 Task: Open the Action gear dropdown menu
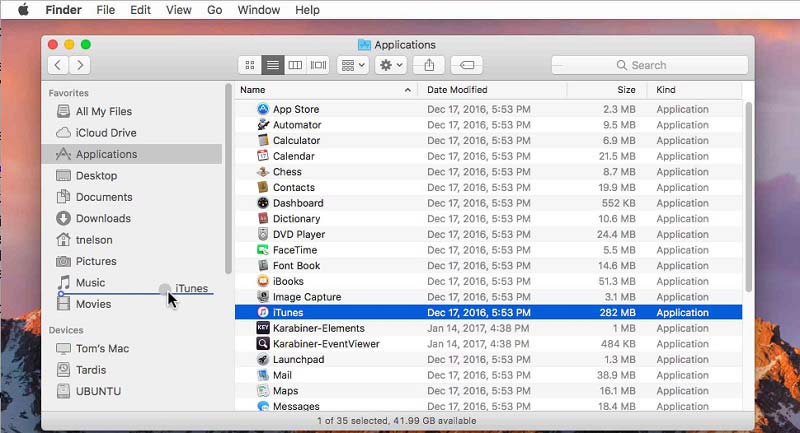coord(389,65)
